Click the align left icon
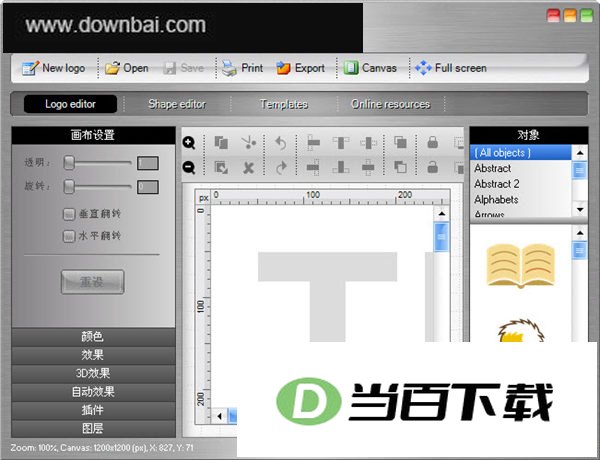 click(x=313, y=143)
